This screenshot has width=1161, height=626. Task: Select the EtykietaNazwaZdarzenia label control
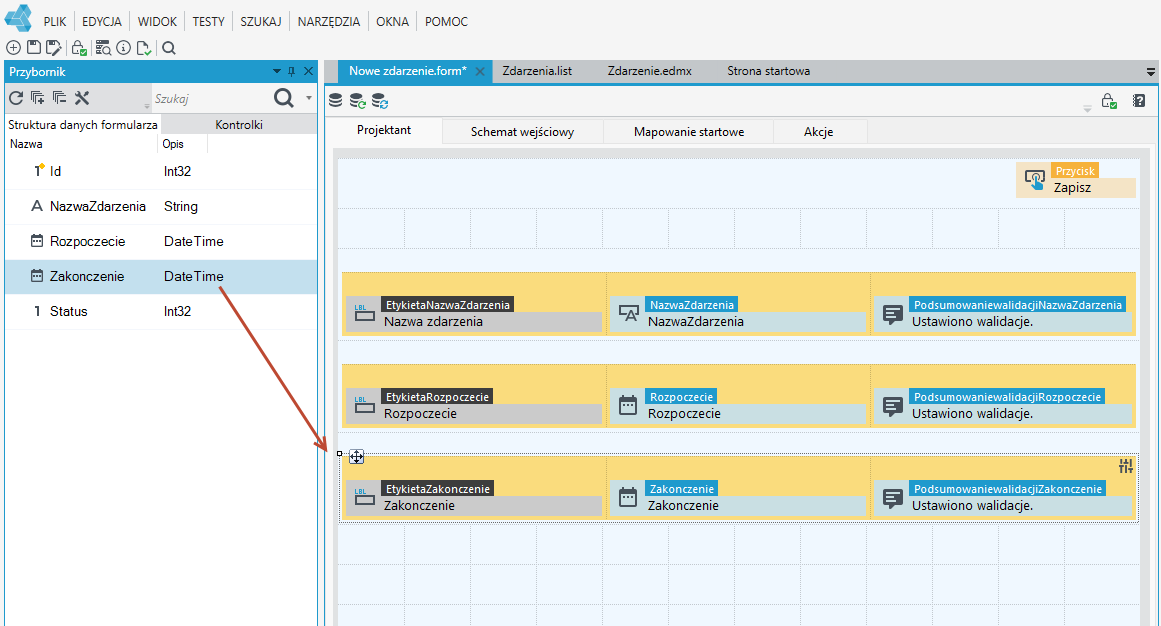[474, 314]
